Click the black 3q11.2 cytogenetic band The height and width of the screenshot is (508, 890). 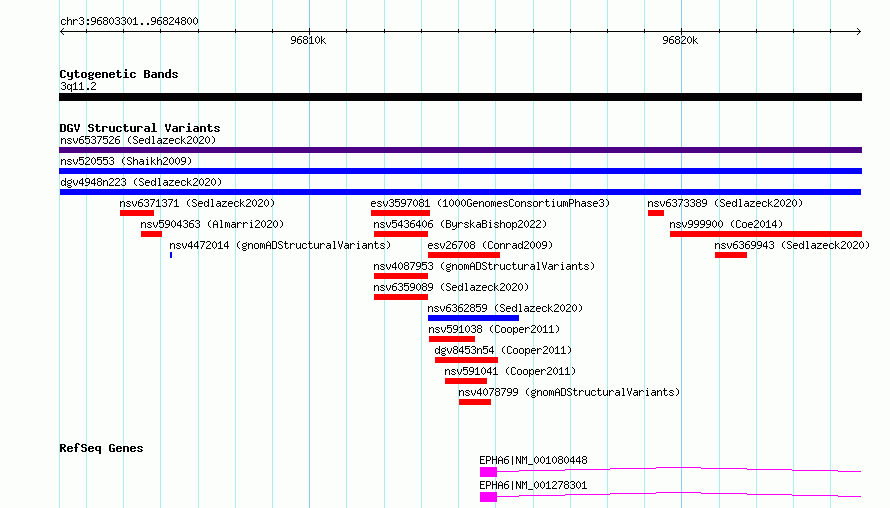(460, 97)
